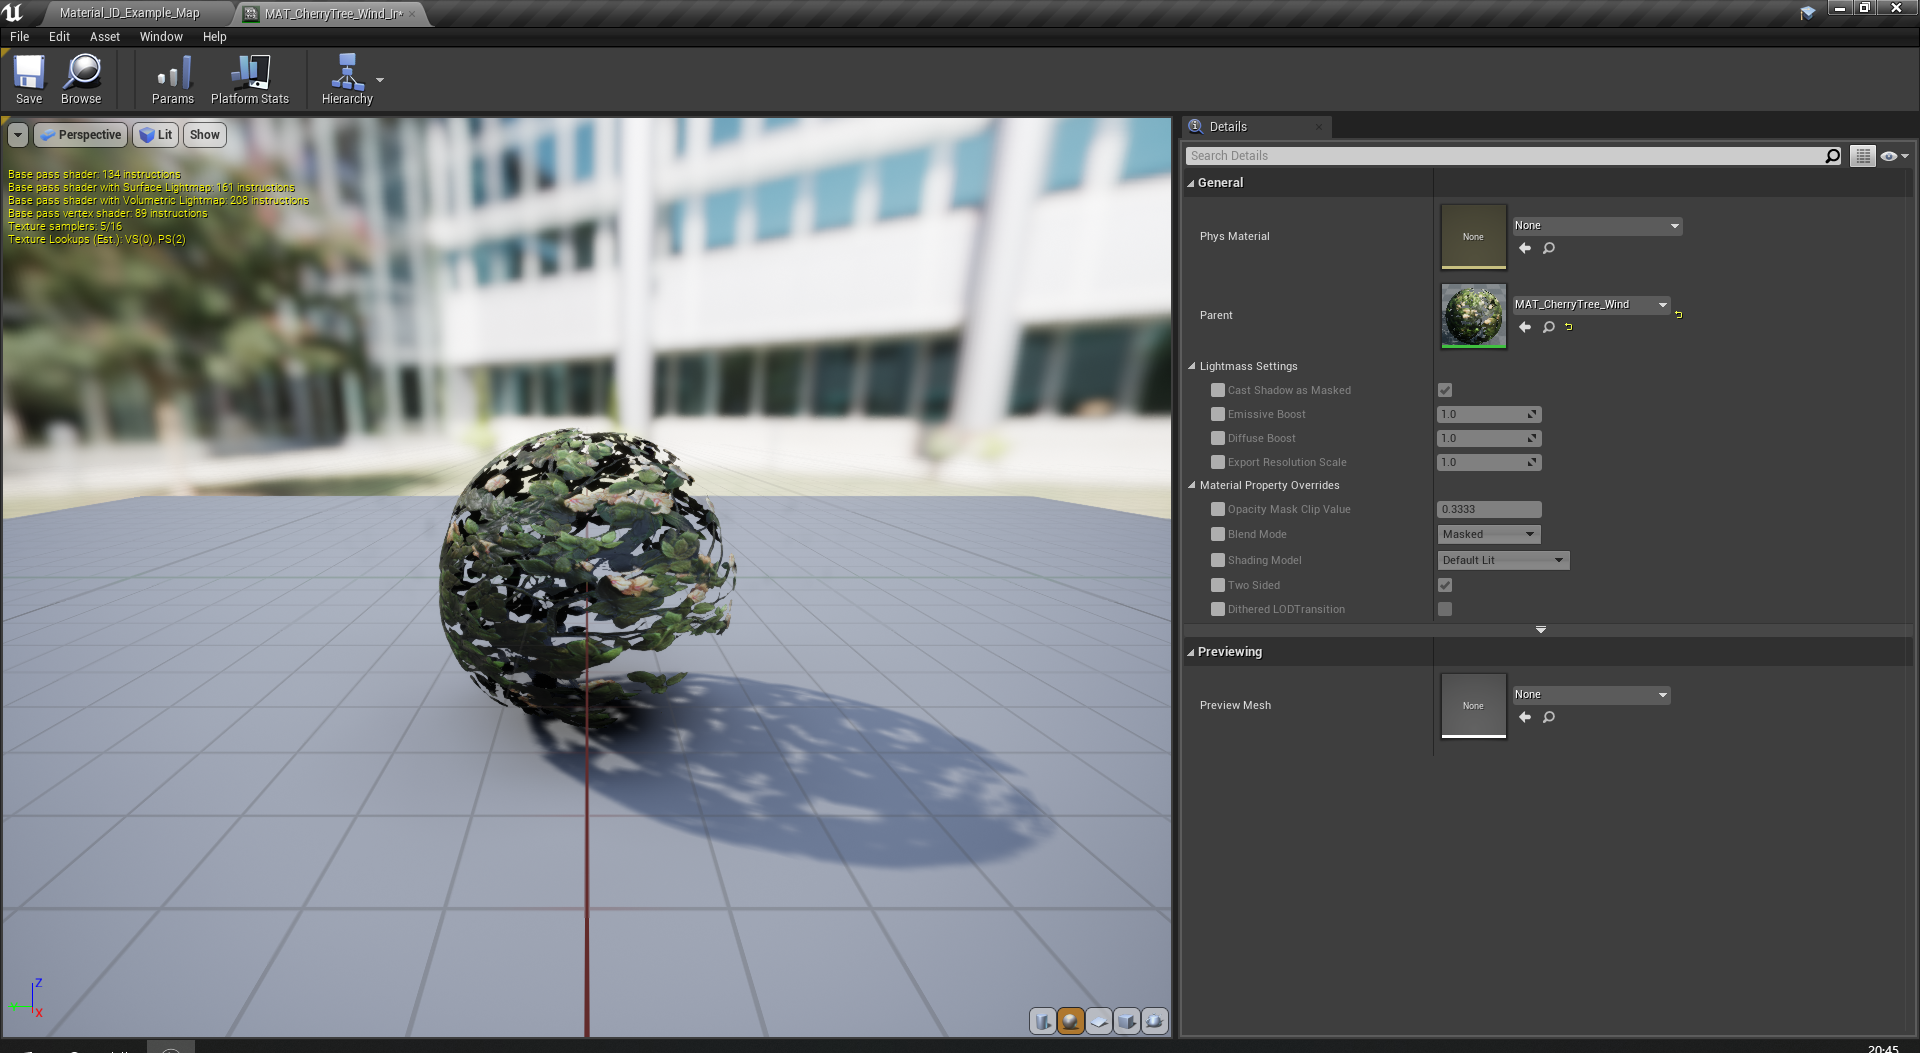Enable the Two Sided override checkbox
The width and height of the screenshot is (1920, 1053).
click(1218, 585)
